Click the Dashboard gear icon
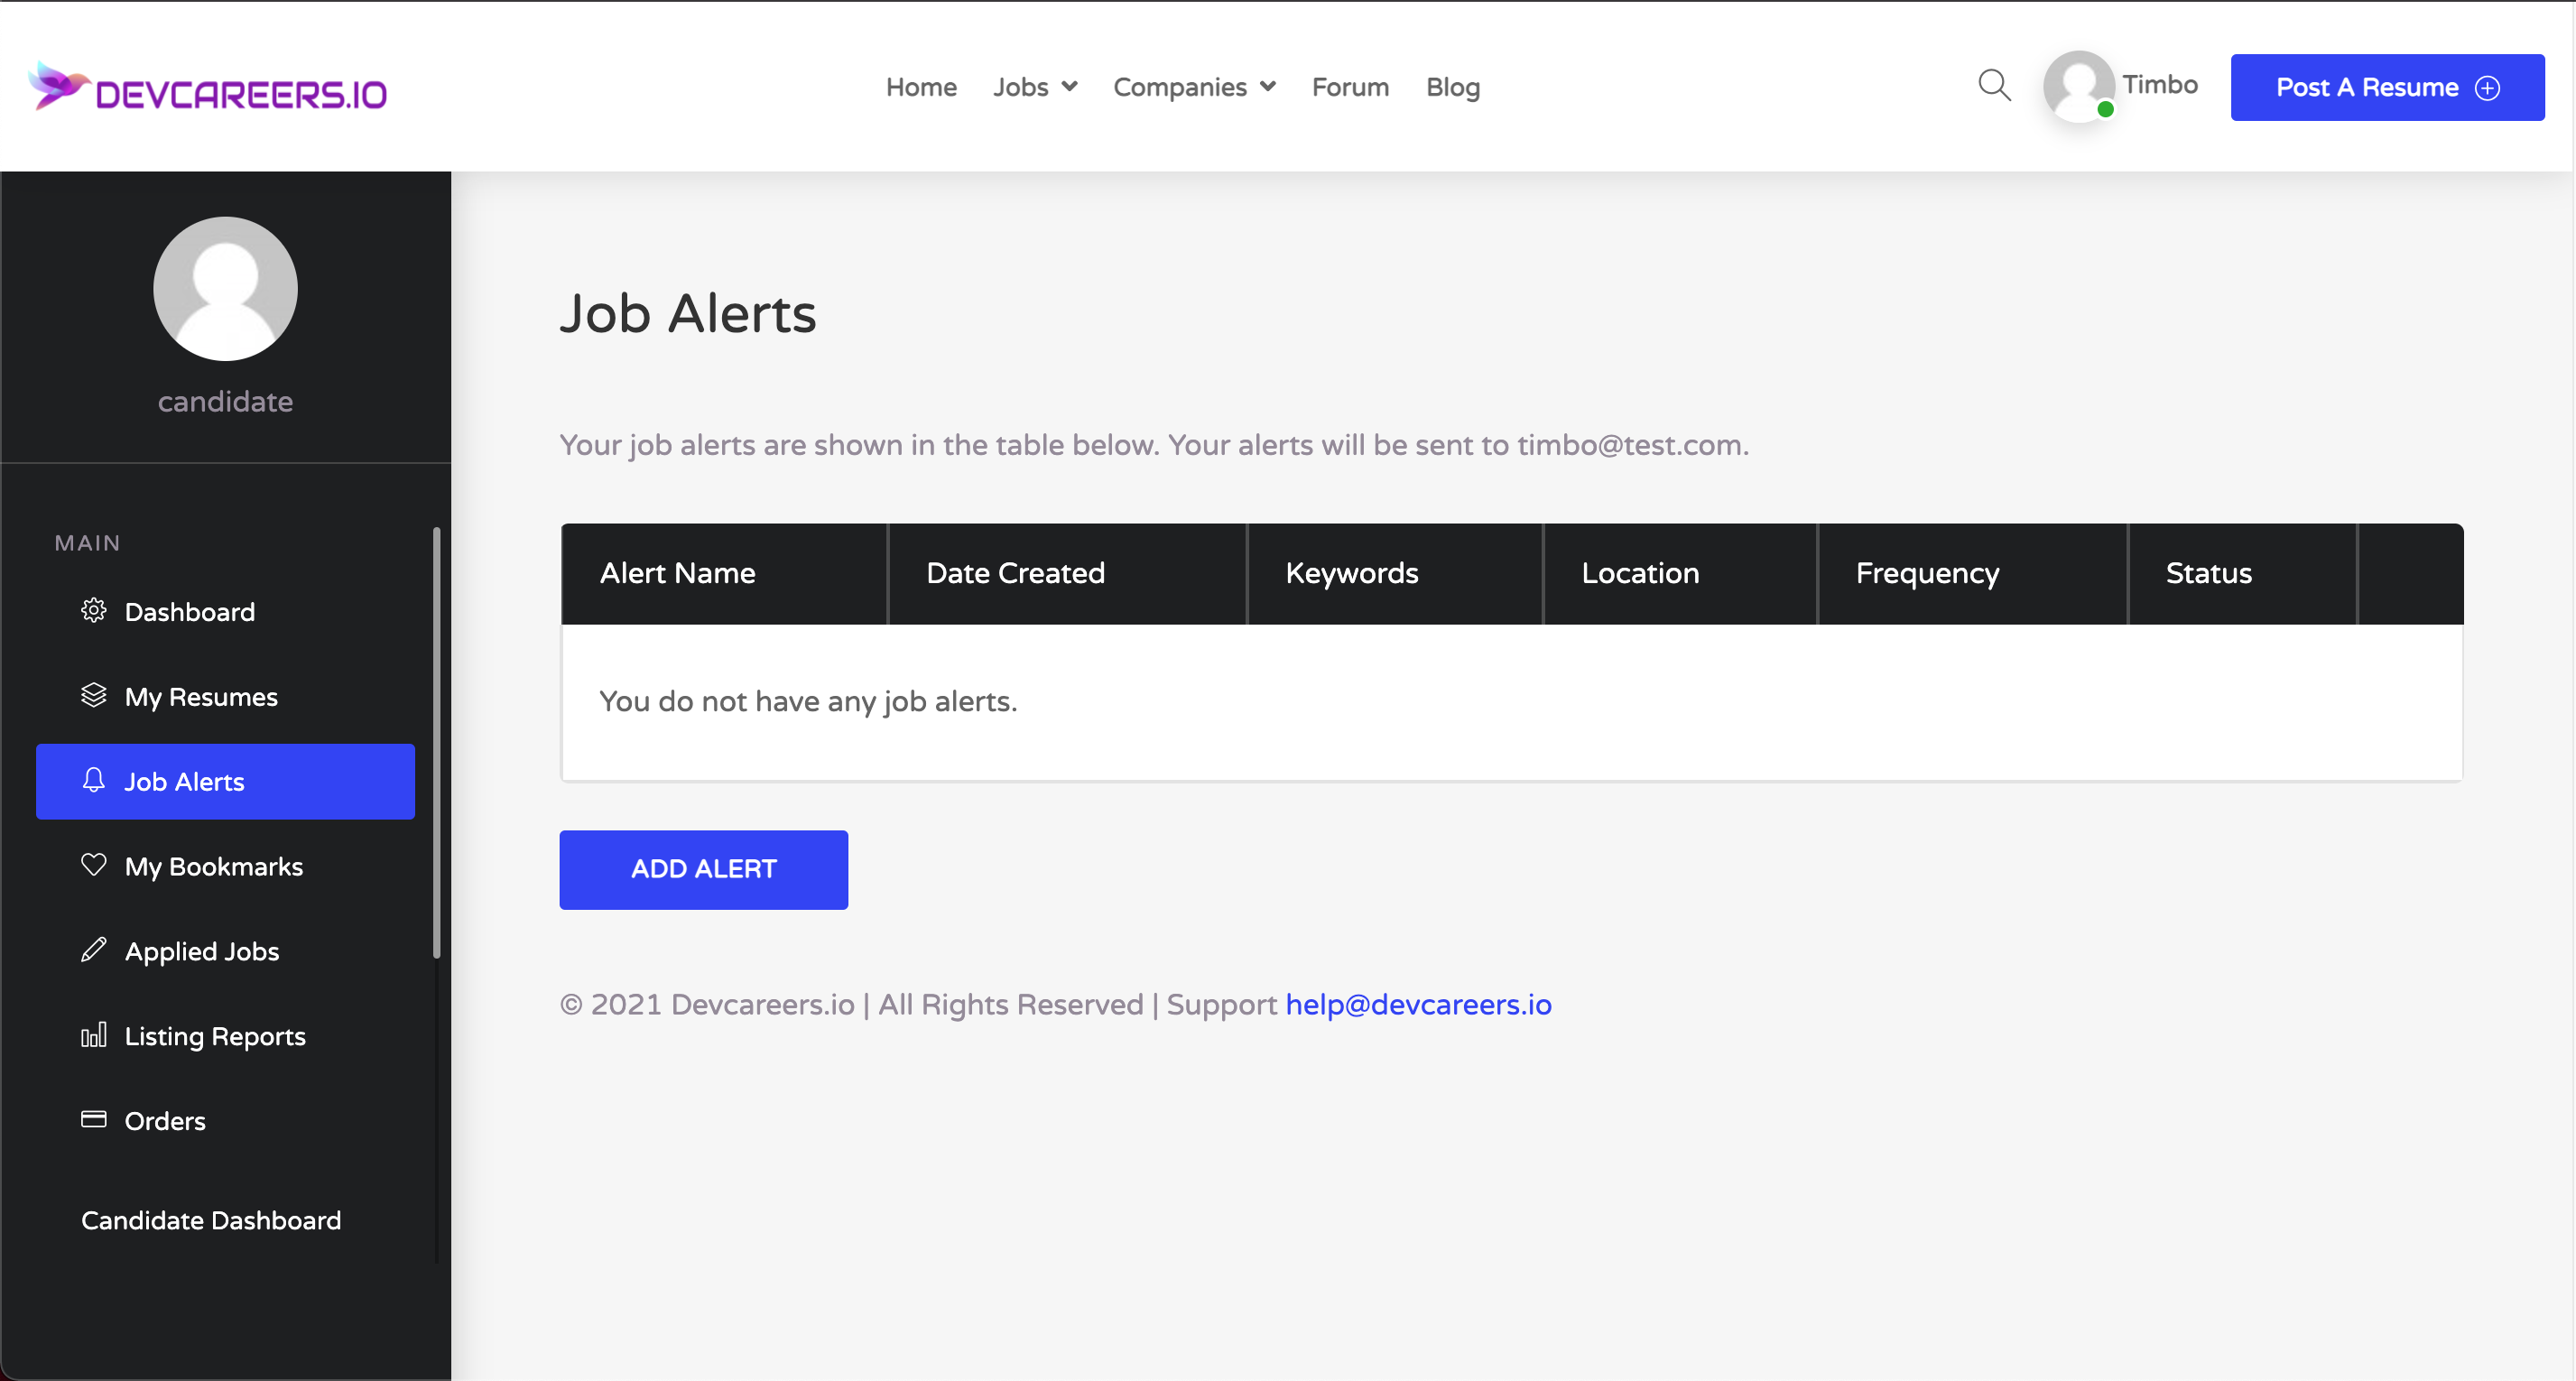This screenshot has height=1381, width=2576. (x=93, y=610)
